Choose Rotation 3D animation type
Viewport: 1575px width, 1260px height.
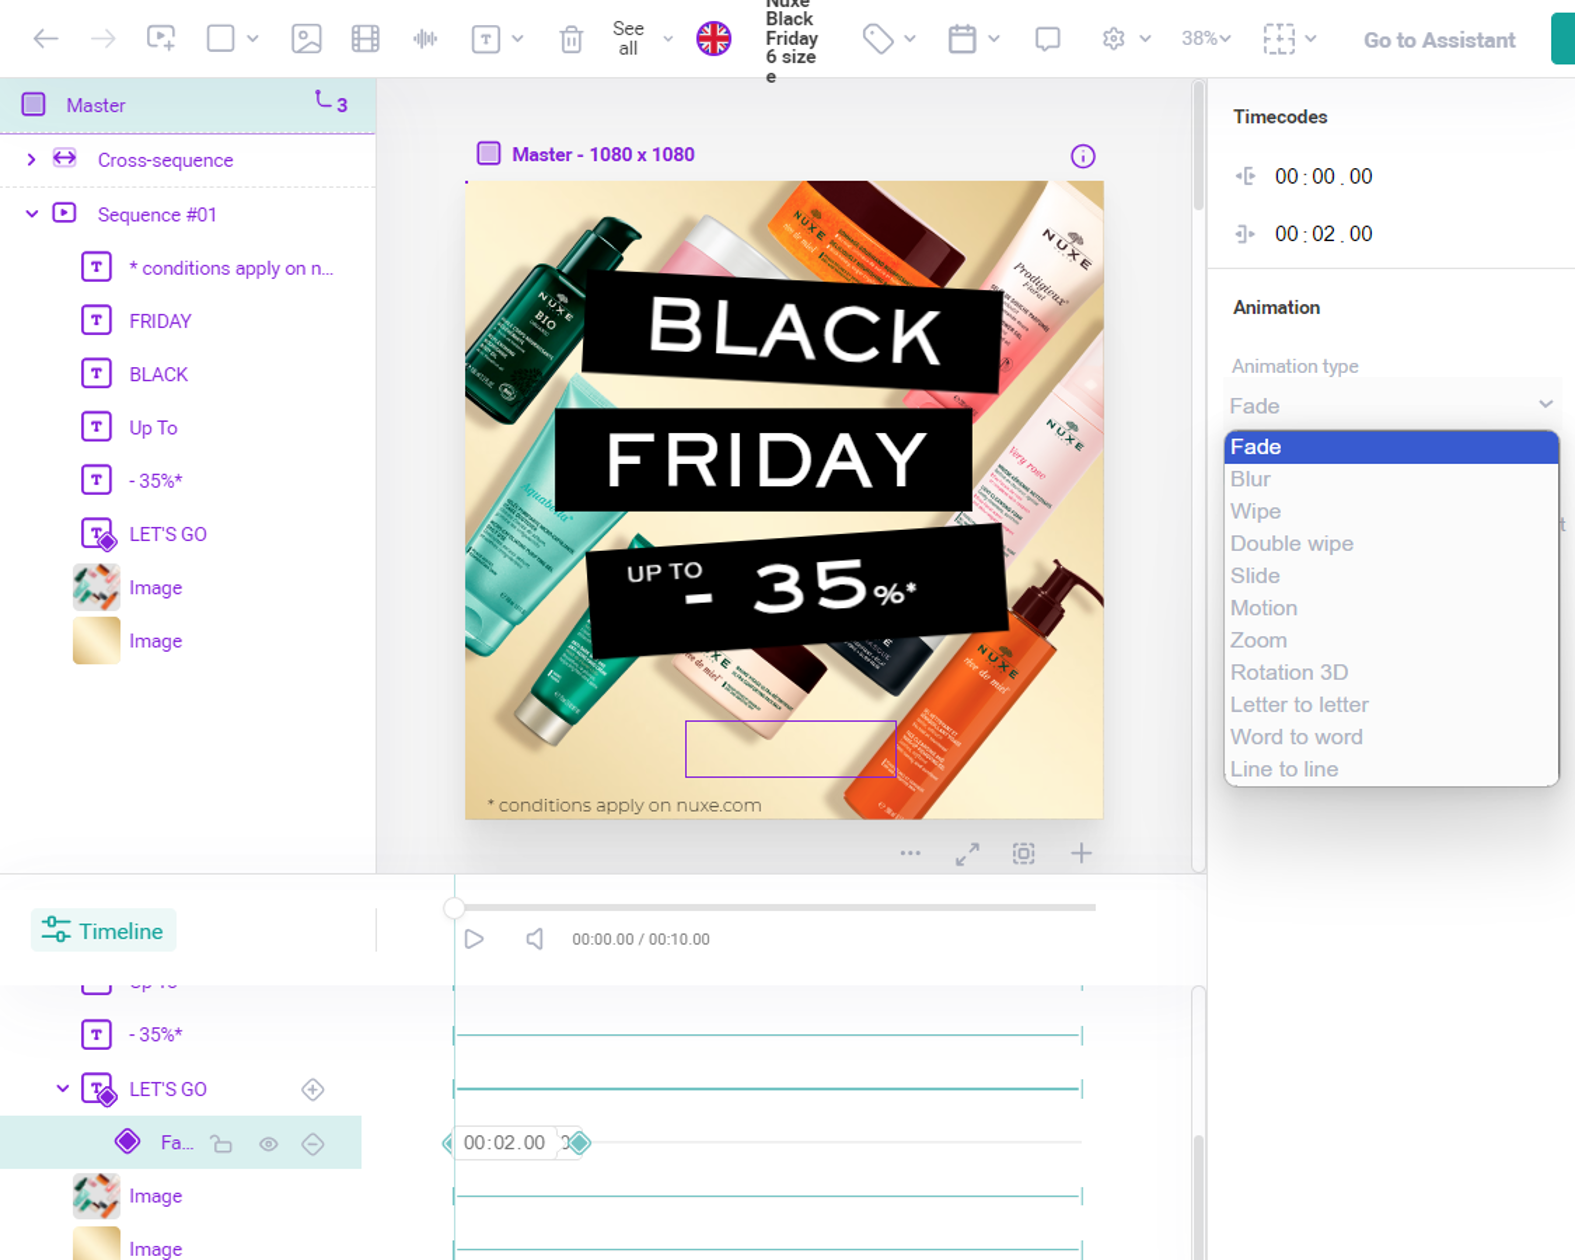(1391, 672)
